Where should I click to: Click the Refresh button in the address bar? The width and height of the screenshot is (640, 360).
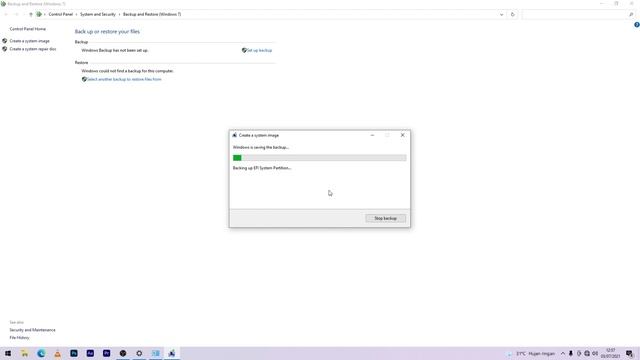point(513,14)
